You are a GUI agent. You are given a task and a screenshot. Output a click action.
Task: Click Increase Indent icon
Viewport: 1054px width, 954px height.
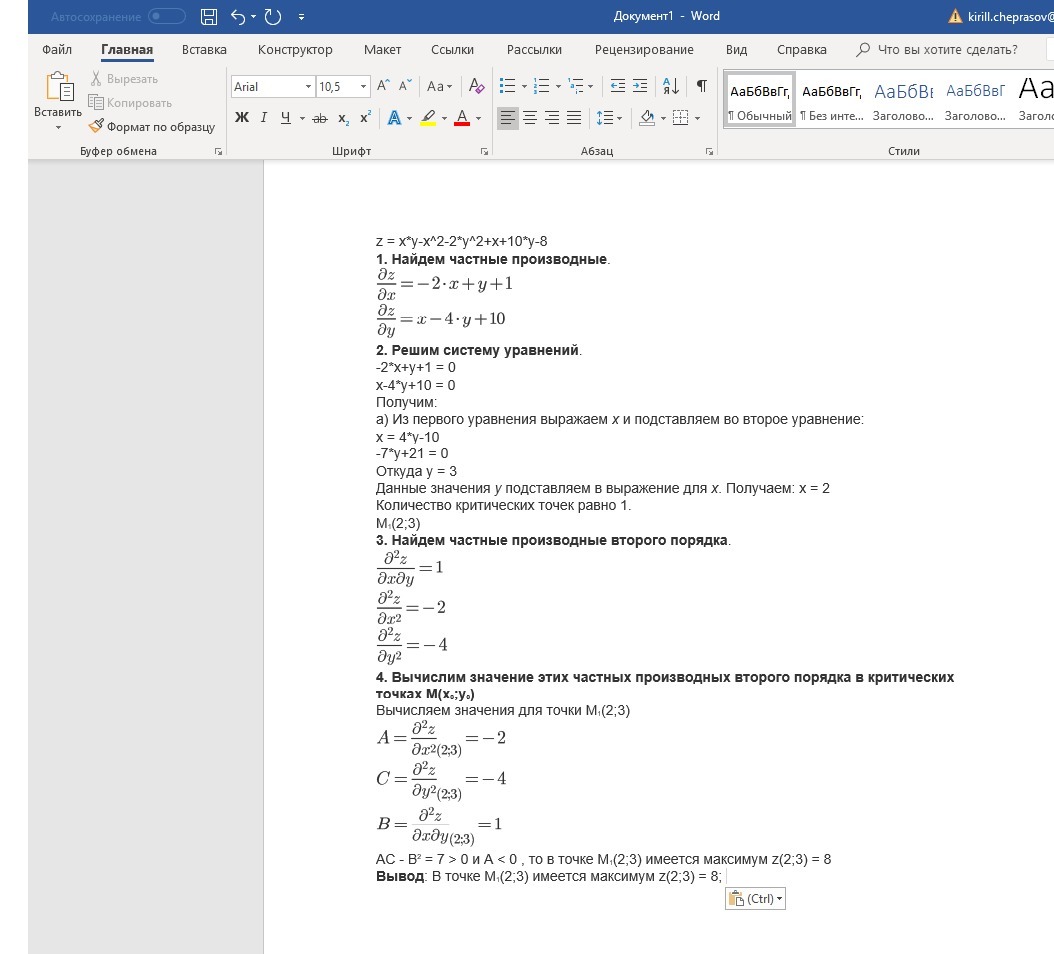tap(640, 86)
